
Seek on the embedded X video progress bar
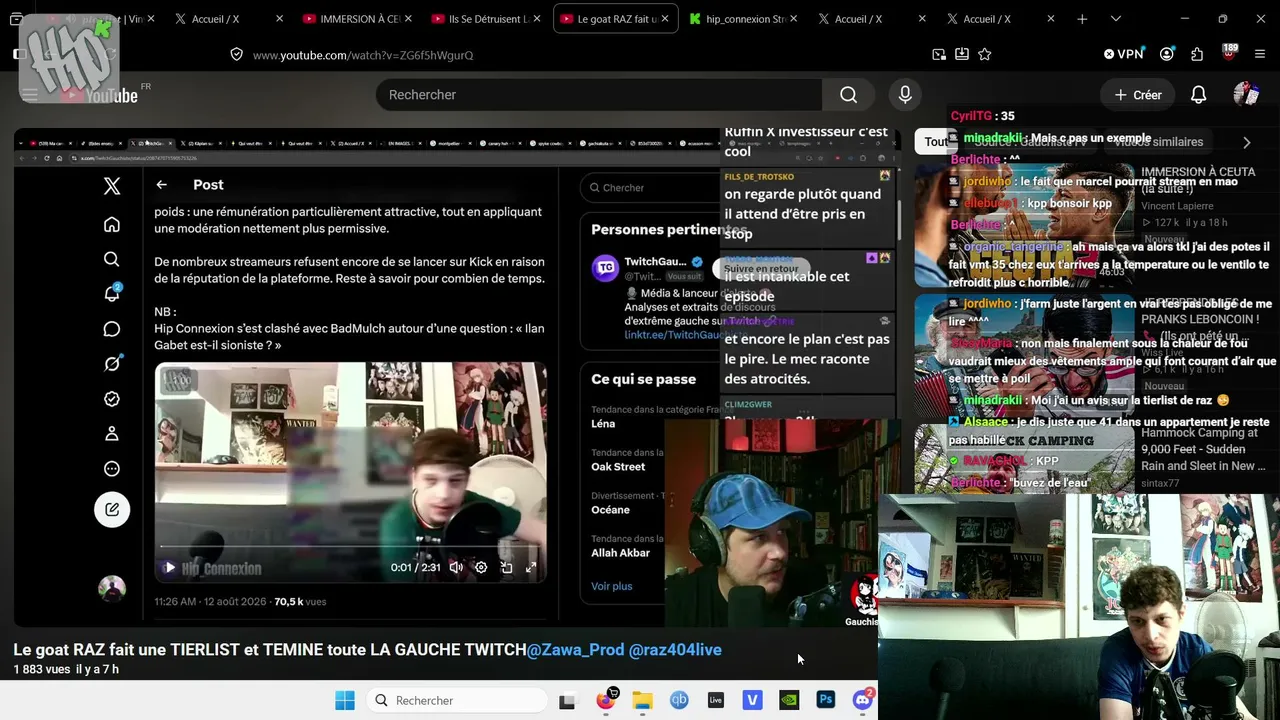click(x=350, y=546)
